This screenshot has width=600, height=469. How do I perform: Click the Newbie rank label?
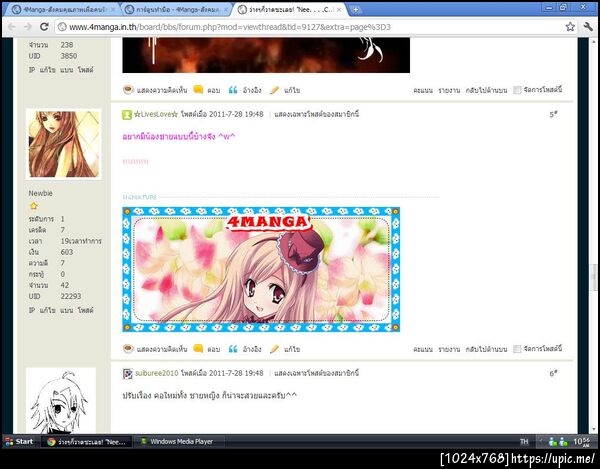pos(41,193)
